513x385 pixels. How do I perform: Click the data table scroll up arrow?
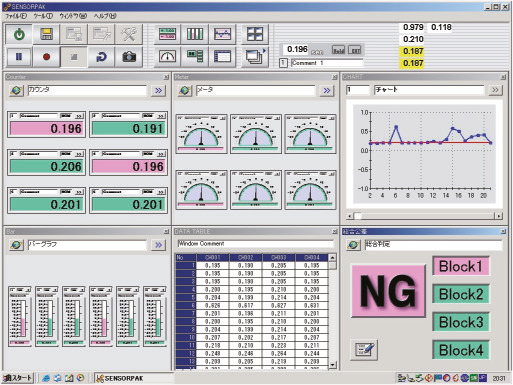[x=332, y=257]
